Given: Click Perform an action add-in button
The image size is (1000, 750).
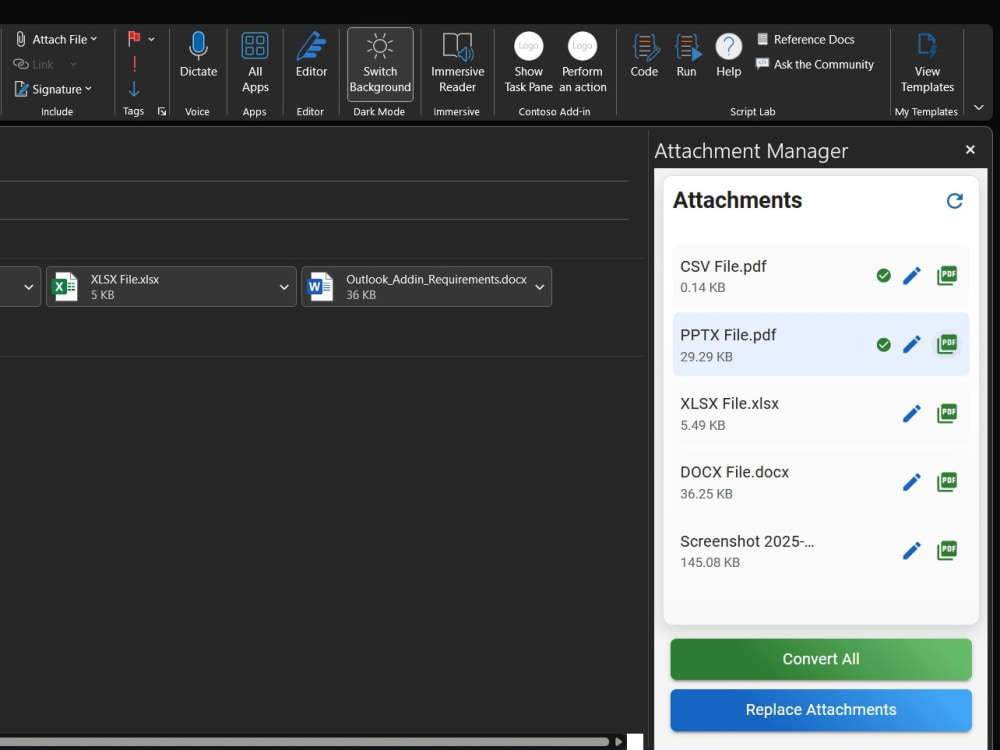Looking at the screenshot, I should [582, 62].
